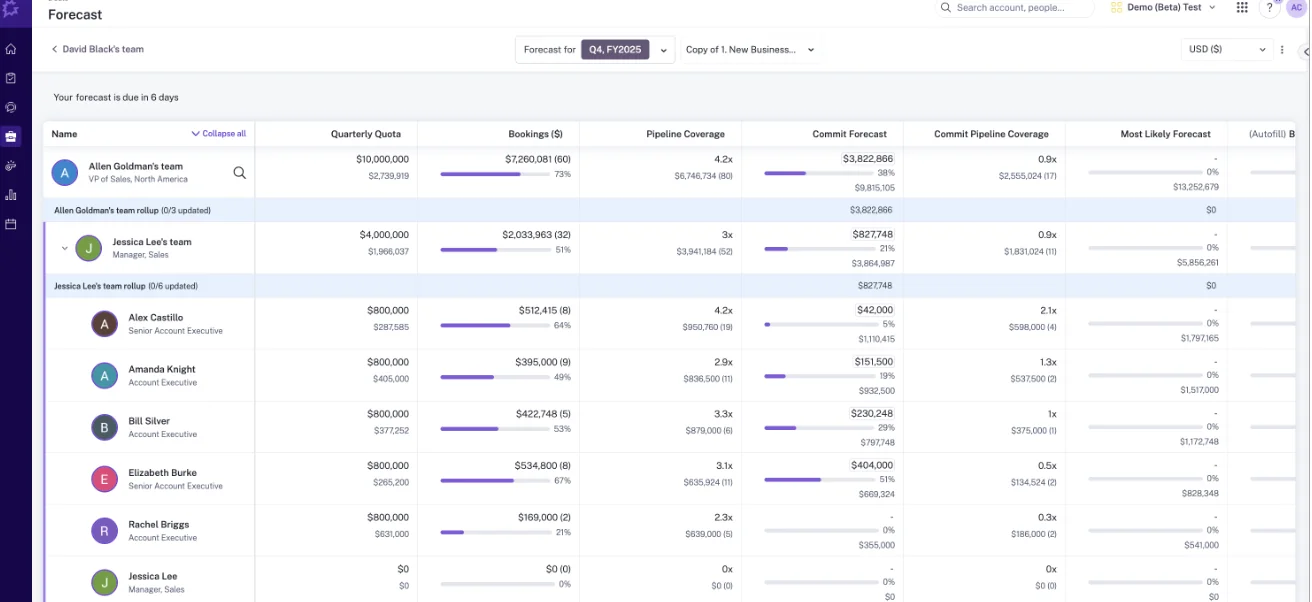This screenshot has height=602, width=1312.
Task: Edit Amanda Knight's $151,500 commit forecast field
Action: point(874,362)
